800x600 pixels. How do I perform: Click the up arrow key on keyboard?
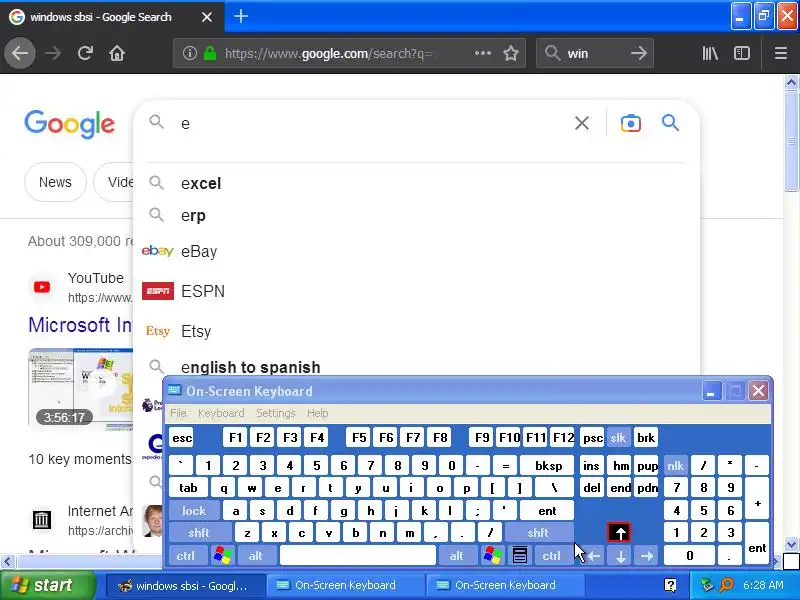pos(619,533)
